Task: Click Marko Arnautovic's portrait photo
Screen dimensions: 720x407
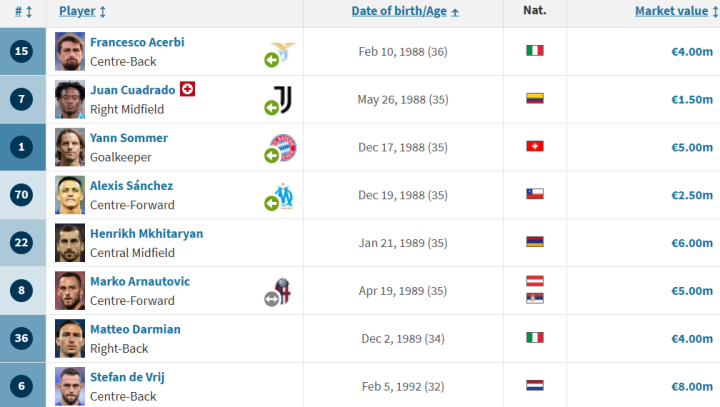Action: pos(70,290)
